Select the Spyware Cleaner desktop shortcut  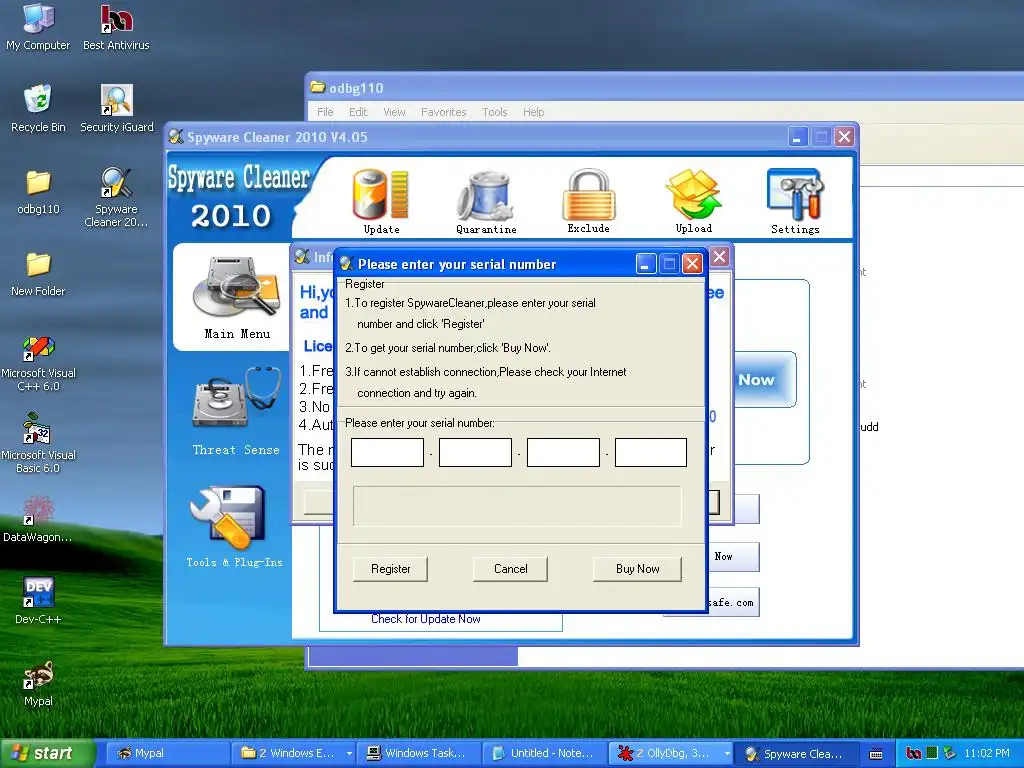[116, 197]
